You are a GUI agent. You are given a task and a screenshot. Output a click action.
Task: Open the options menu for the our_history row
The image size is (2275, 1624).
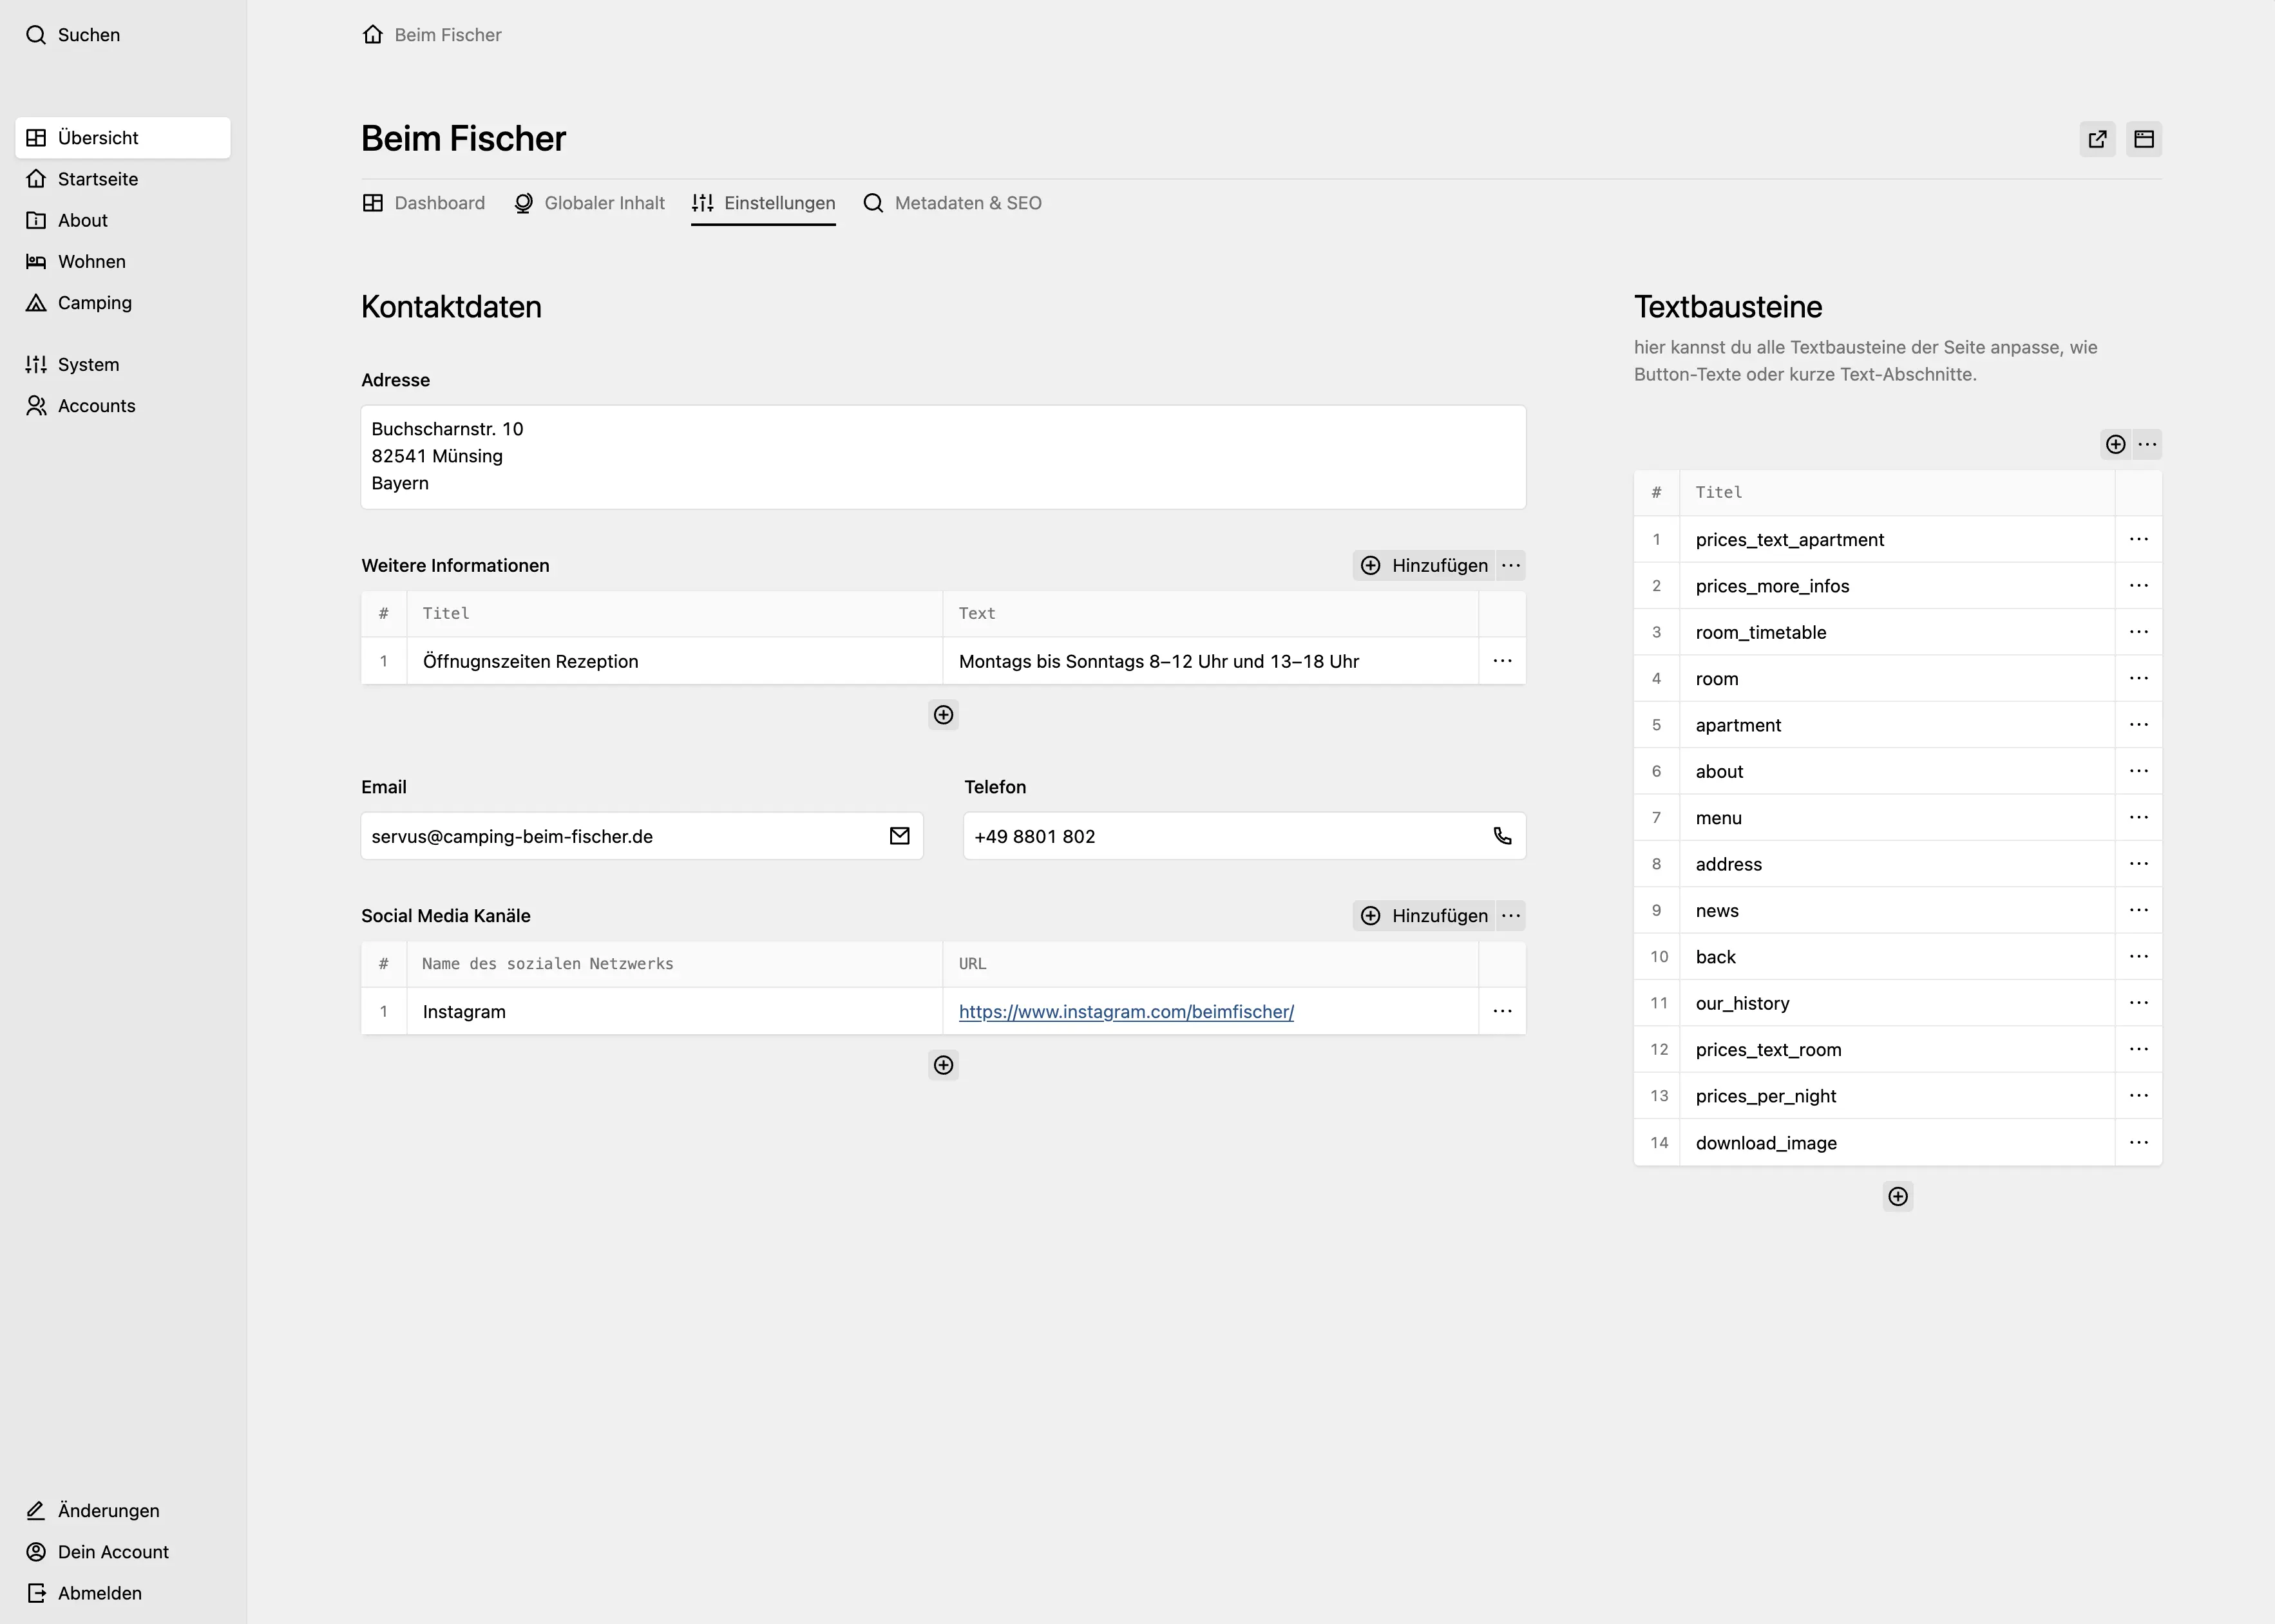coord(2138,1003)
